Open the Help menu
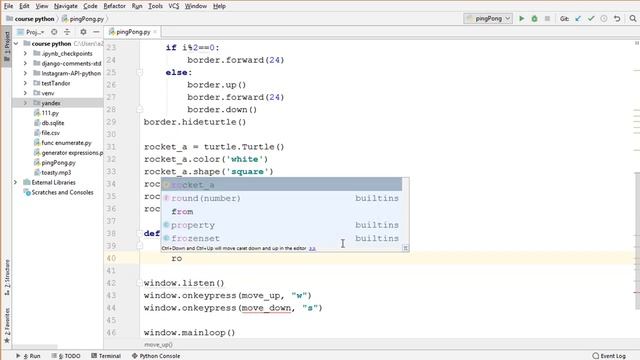This screenshot has width=640, height=360. click(219, 6)
